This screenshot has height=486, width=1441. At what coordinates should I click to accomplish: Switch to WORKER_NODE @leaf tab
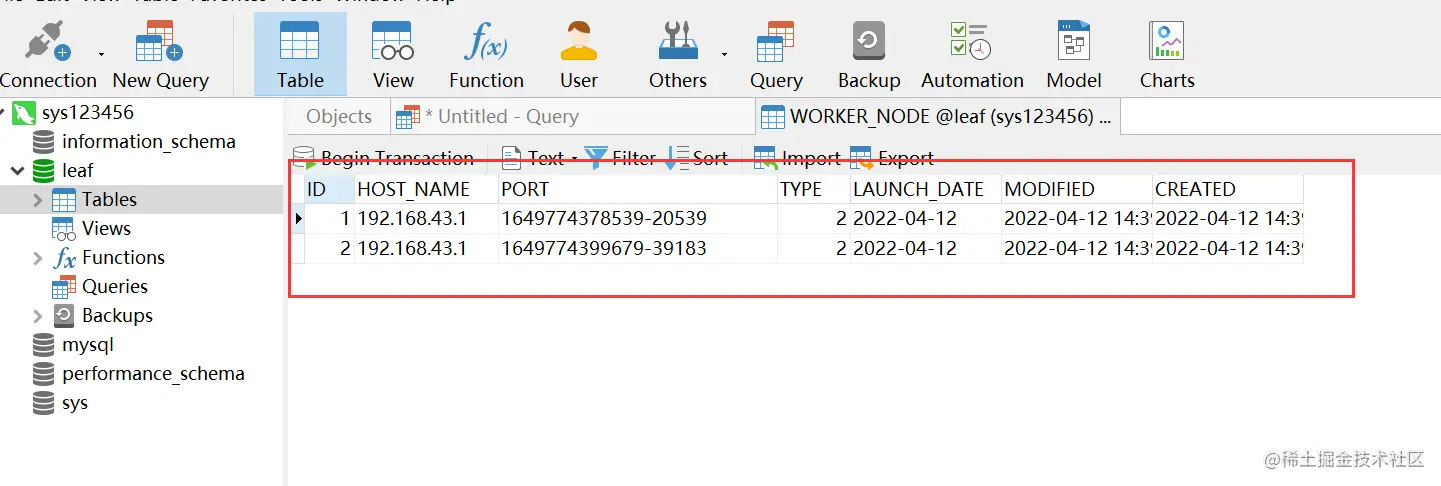pyautogui.click(x=937, y=116)
